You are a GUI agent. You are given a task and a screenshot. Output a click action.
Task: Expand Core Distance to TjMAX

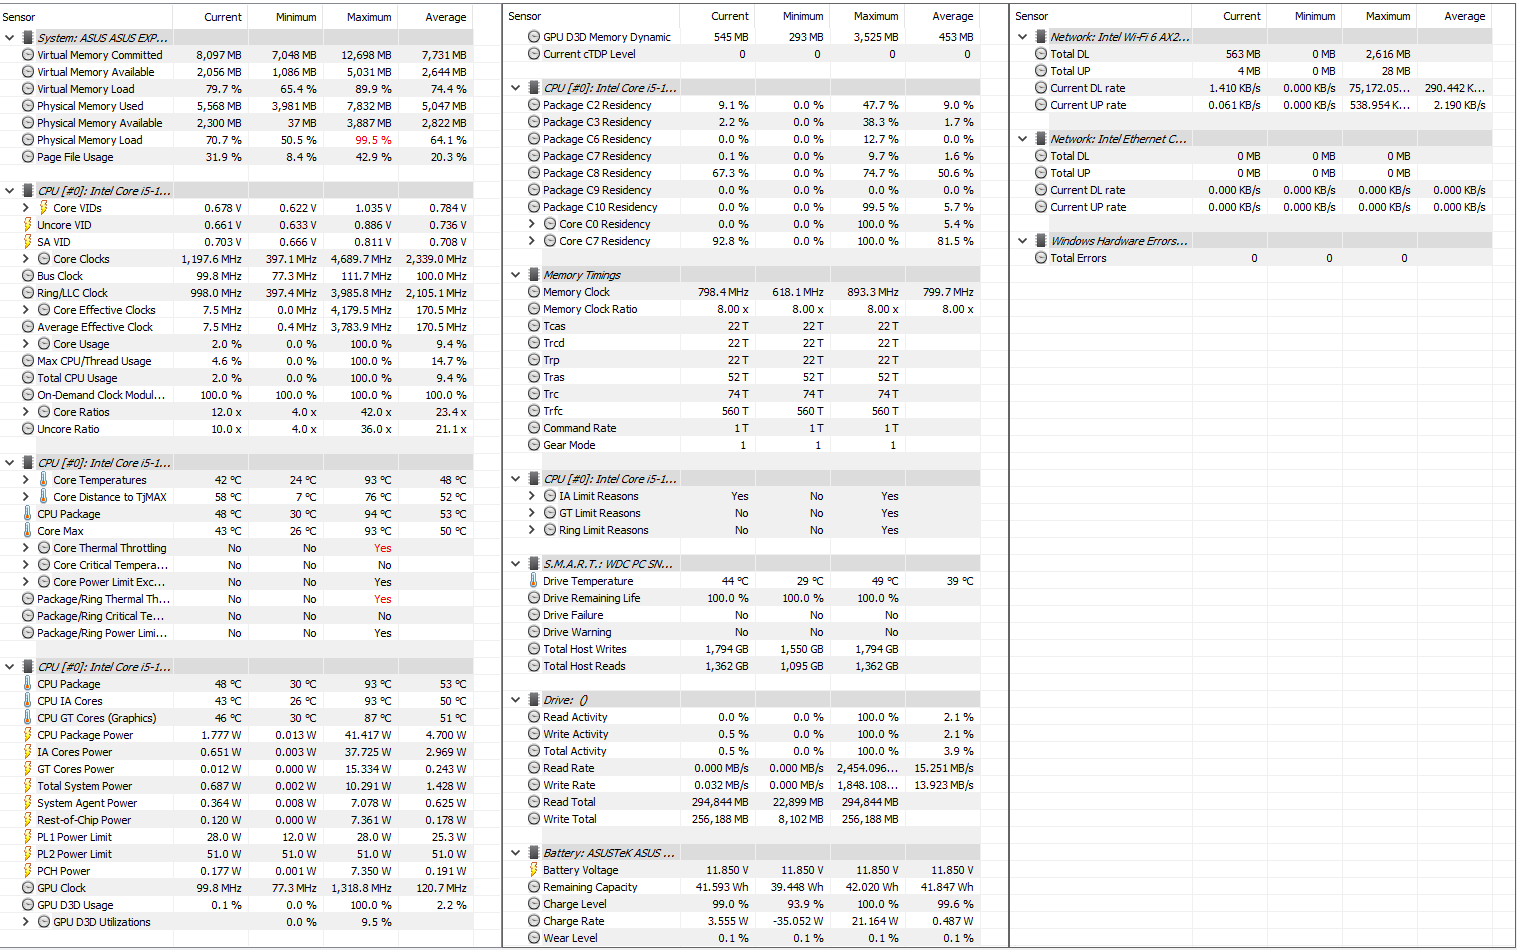tap(26, 497)
